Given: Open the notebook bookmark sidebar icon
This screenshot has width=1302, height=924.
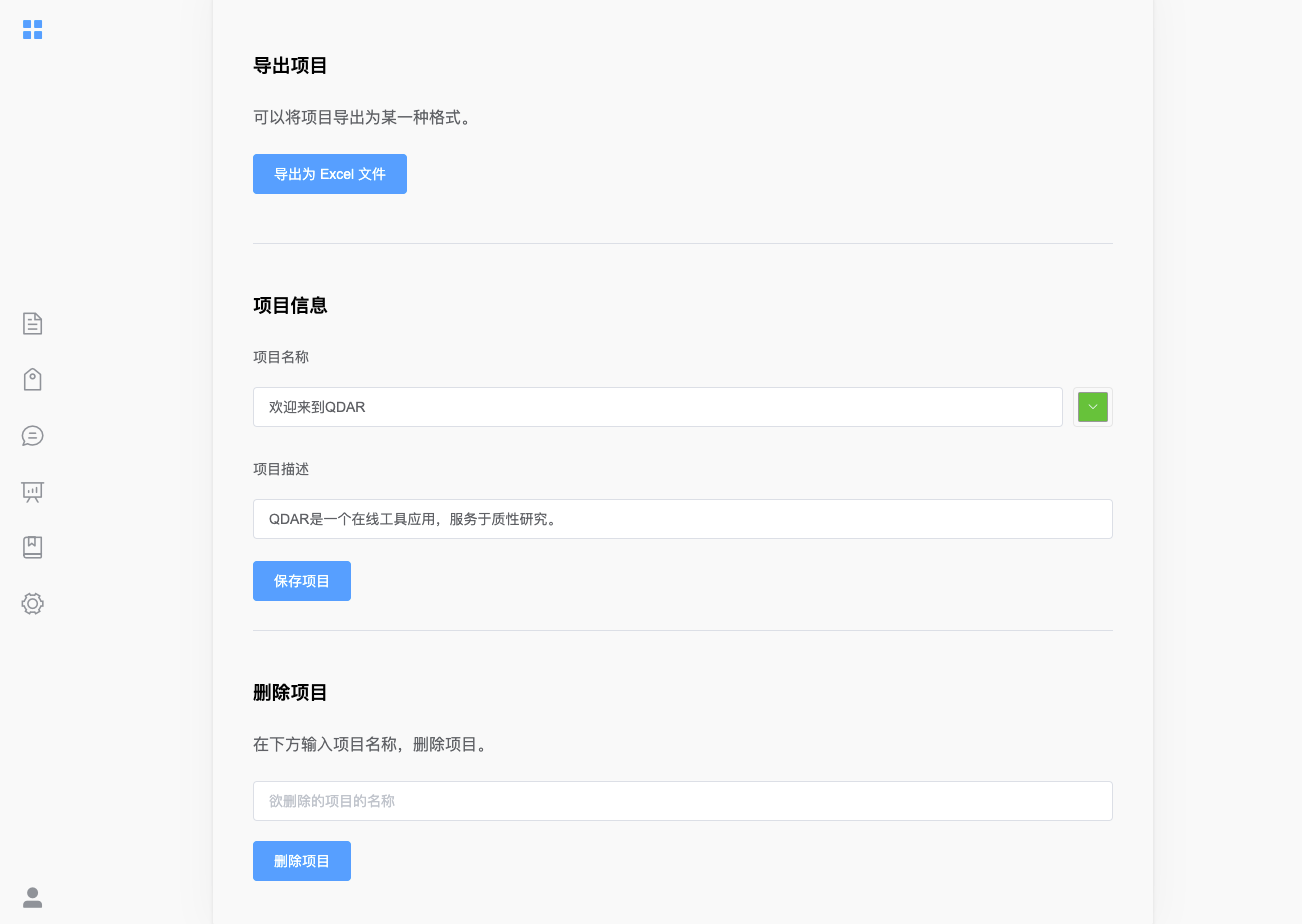Looking at the screenshot, I should [33, 547].
